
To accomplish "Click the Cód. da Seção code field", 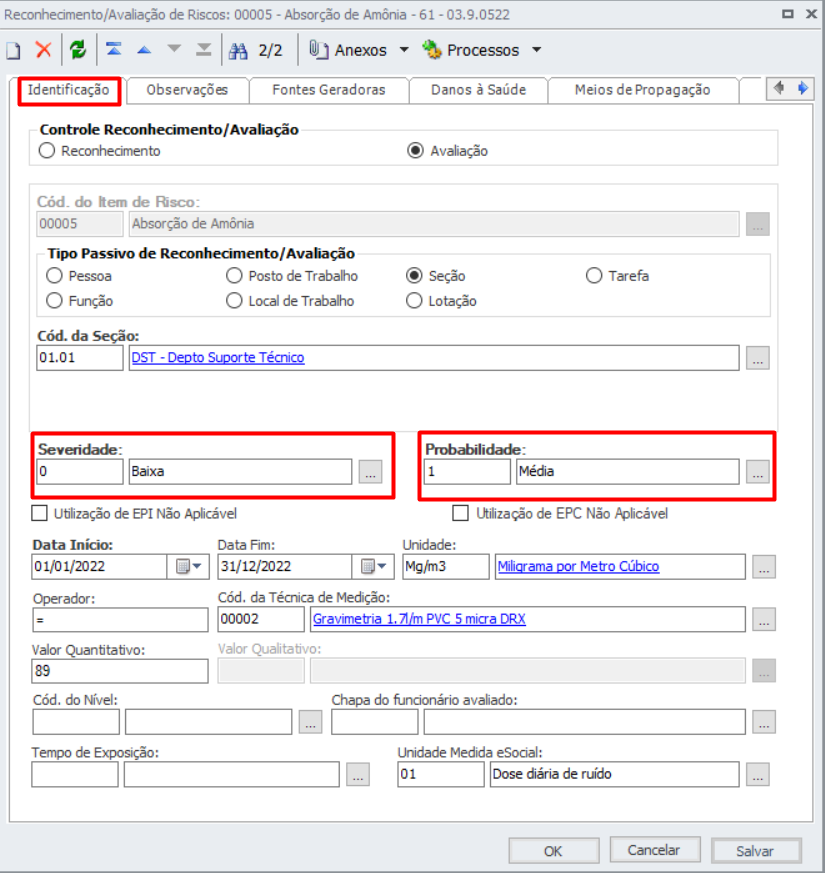I will (x=80, y=358).
